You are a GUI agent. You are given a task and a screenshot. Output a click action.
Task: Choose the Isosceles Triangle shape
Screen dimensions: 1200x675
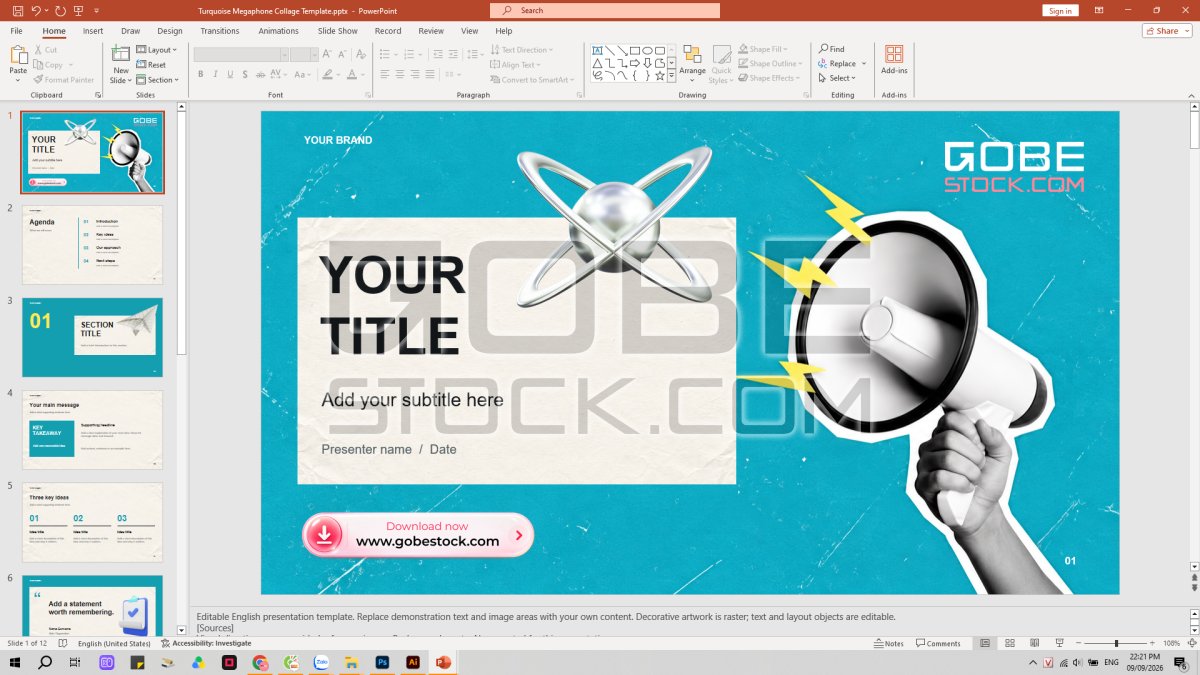(597, 63)
